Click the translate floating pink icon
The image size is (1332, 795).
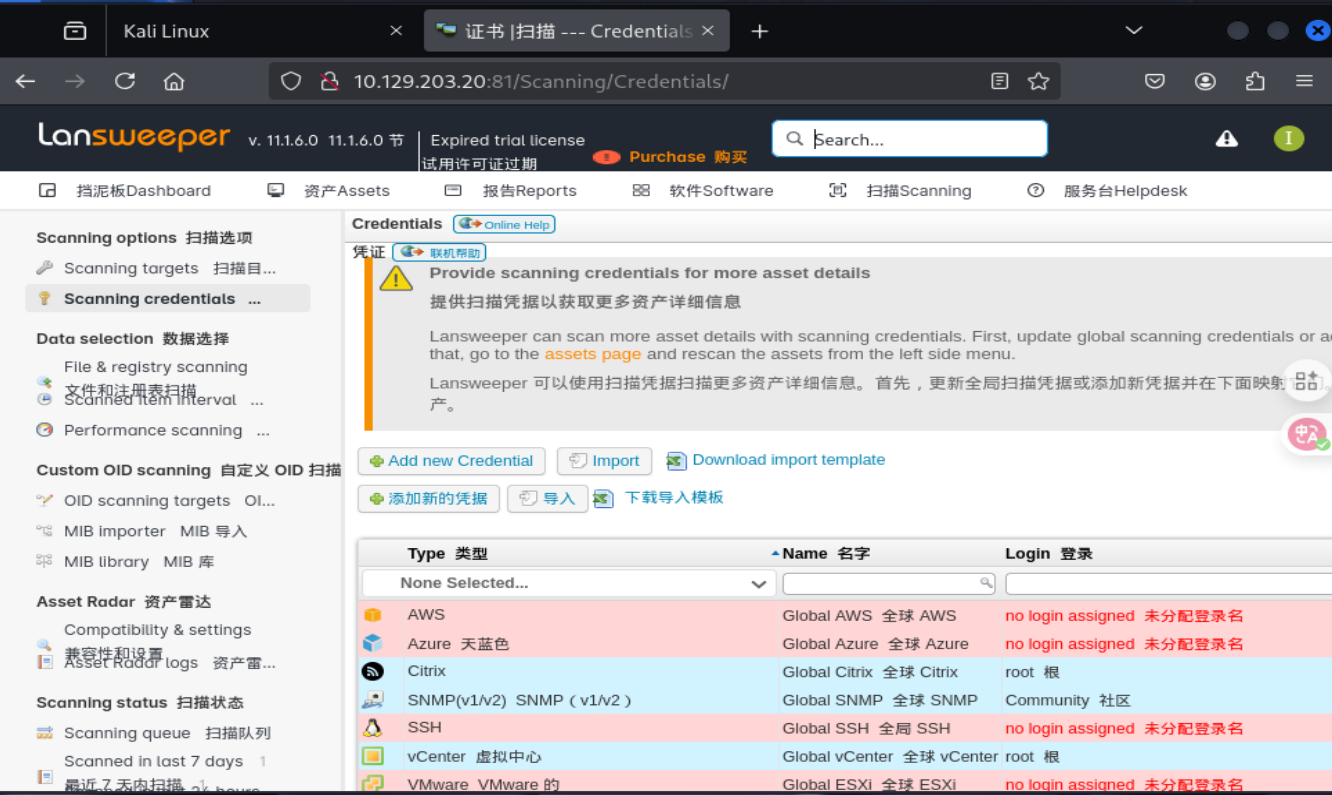tap(1308, 434)
